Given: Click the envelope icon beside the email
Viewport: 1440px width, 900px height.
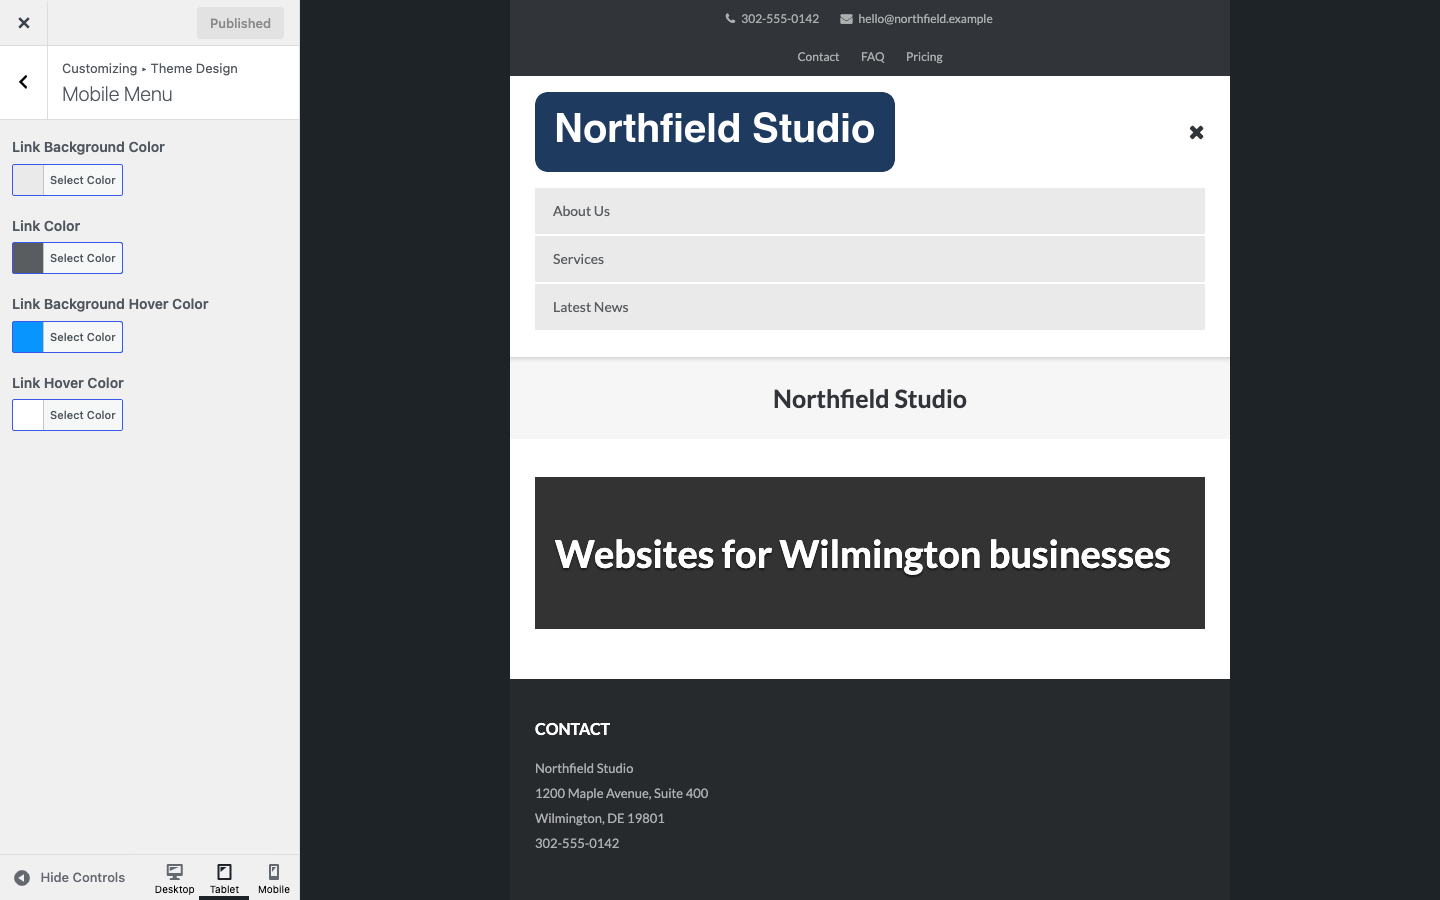Looking at the screenshot, I should coord(846,19).
